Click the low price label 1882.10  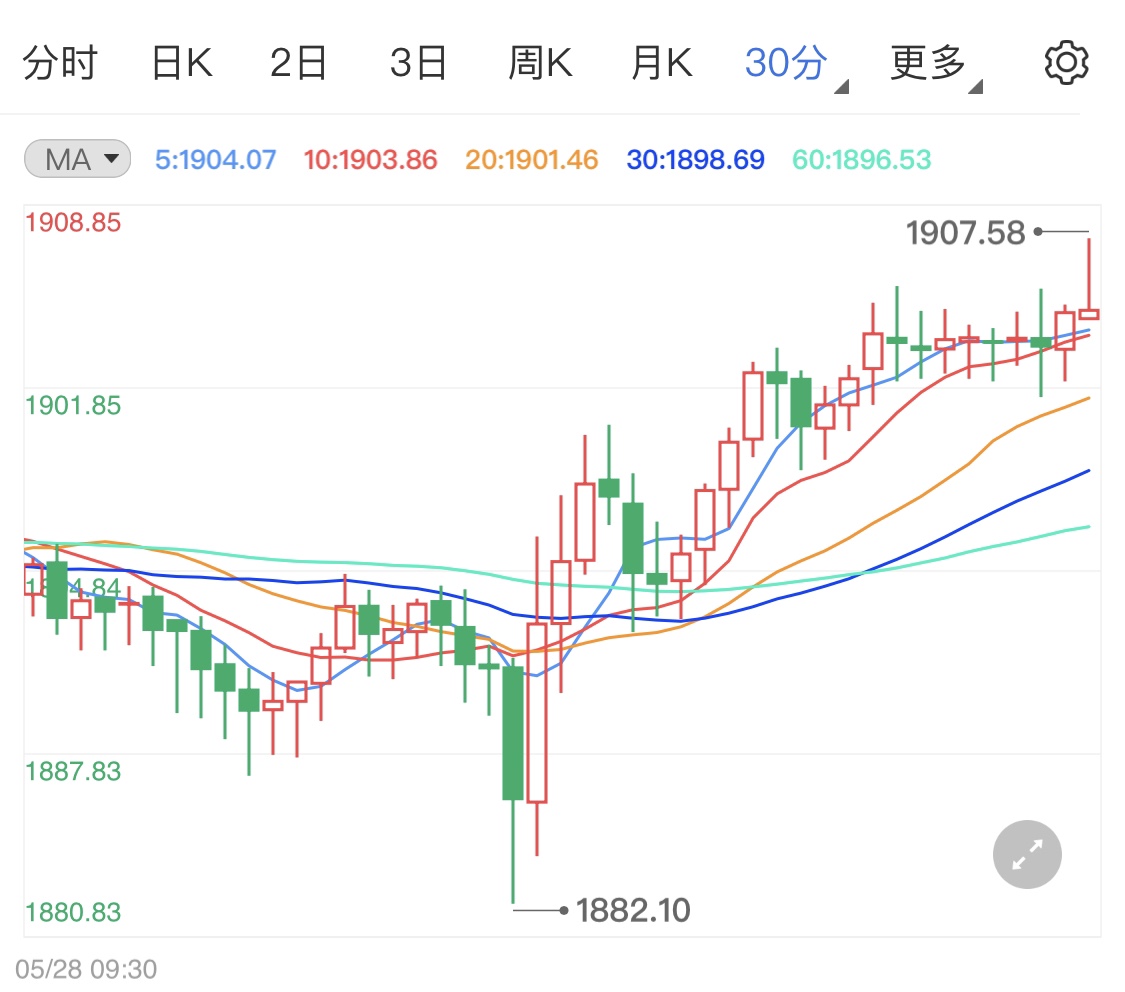[x=633, y=910]
